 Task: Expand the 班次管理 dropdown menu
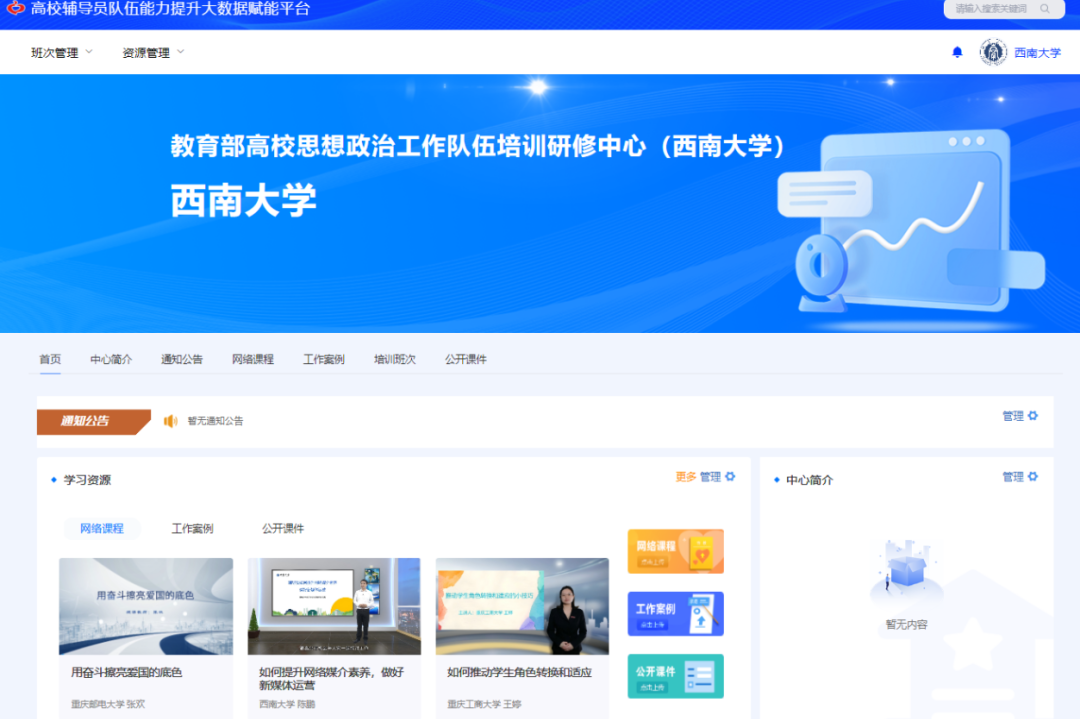coord(62,53)
